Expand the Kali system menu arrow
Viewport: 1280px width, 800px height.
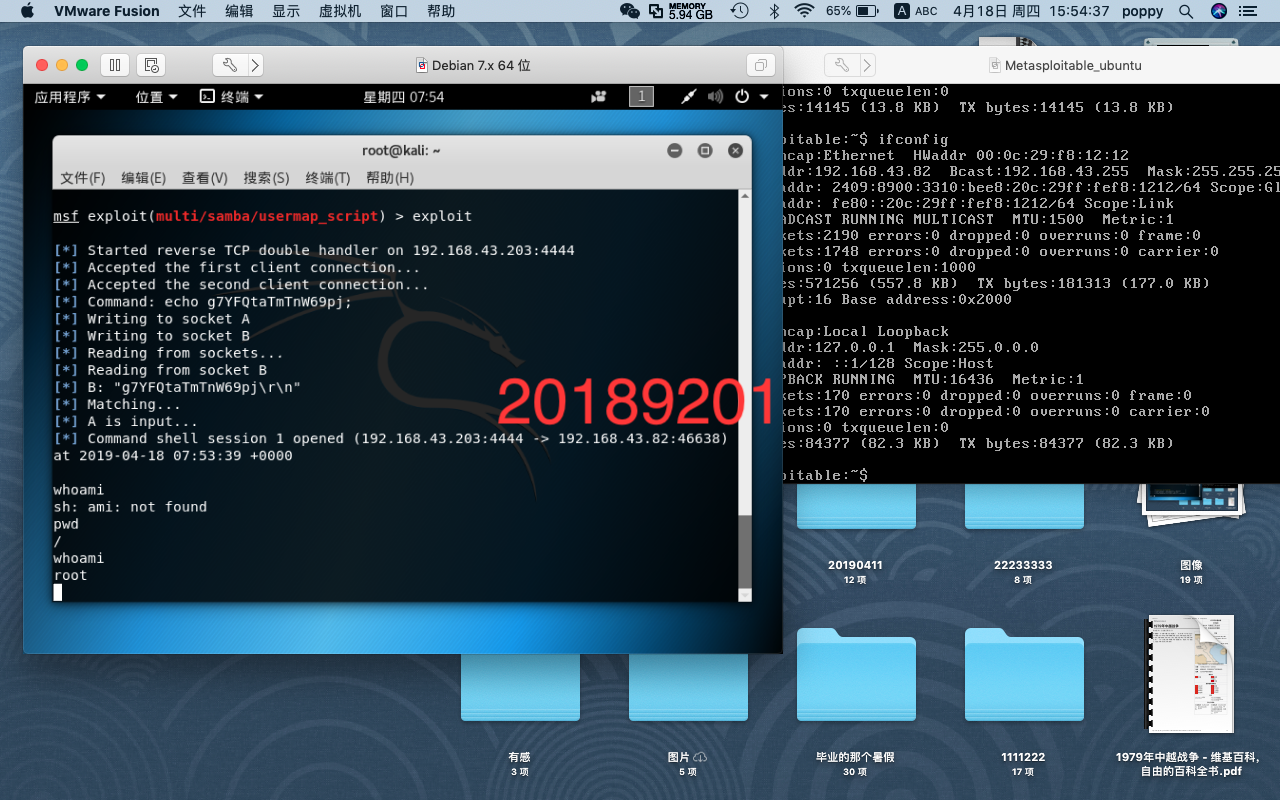coord(764,97)
